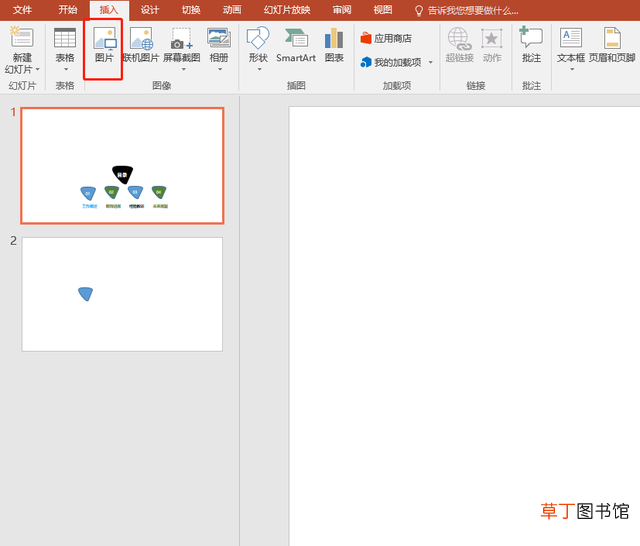Open the Animations (动画) tab

click(x=232, y=10)
